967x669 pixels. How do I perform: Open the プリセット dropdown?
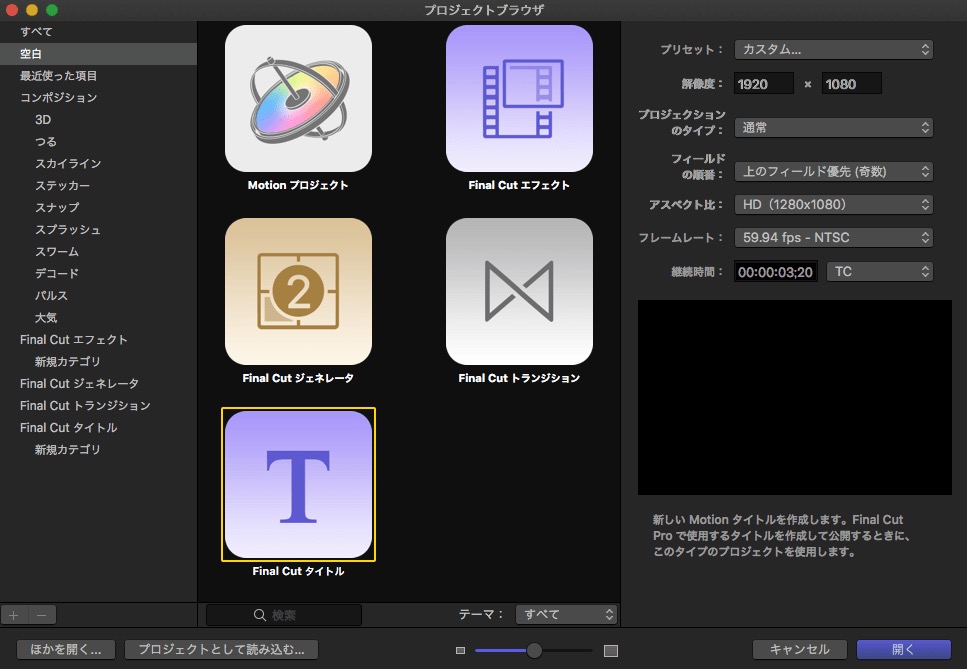[x=833, y=48]
